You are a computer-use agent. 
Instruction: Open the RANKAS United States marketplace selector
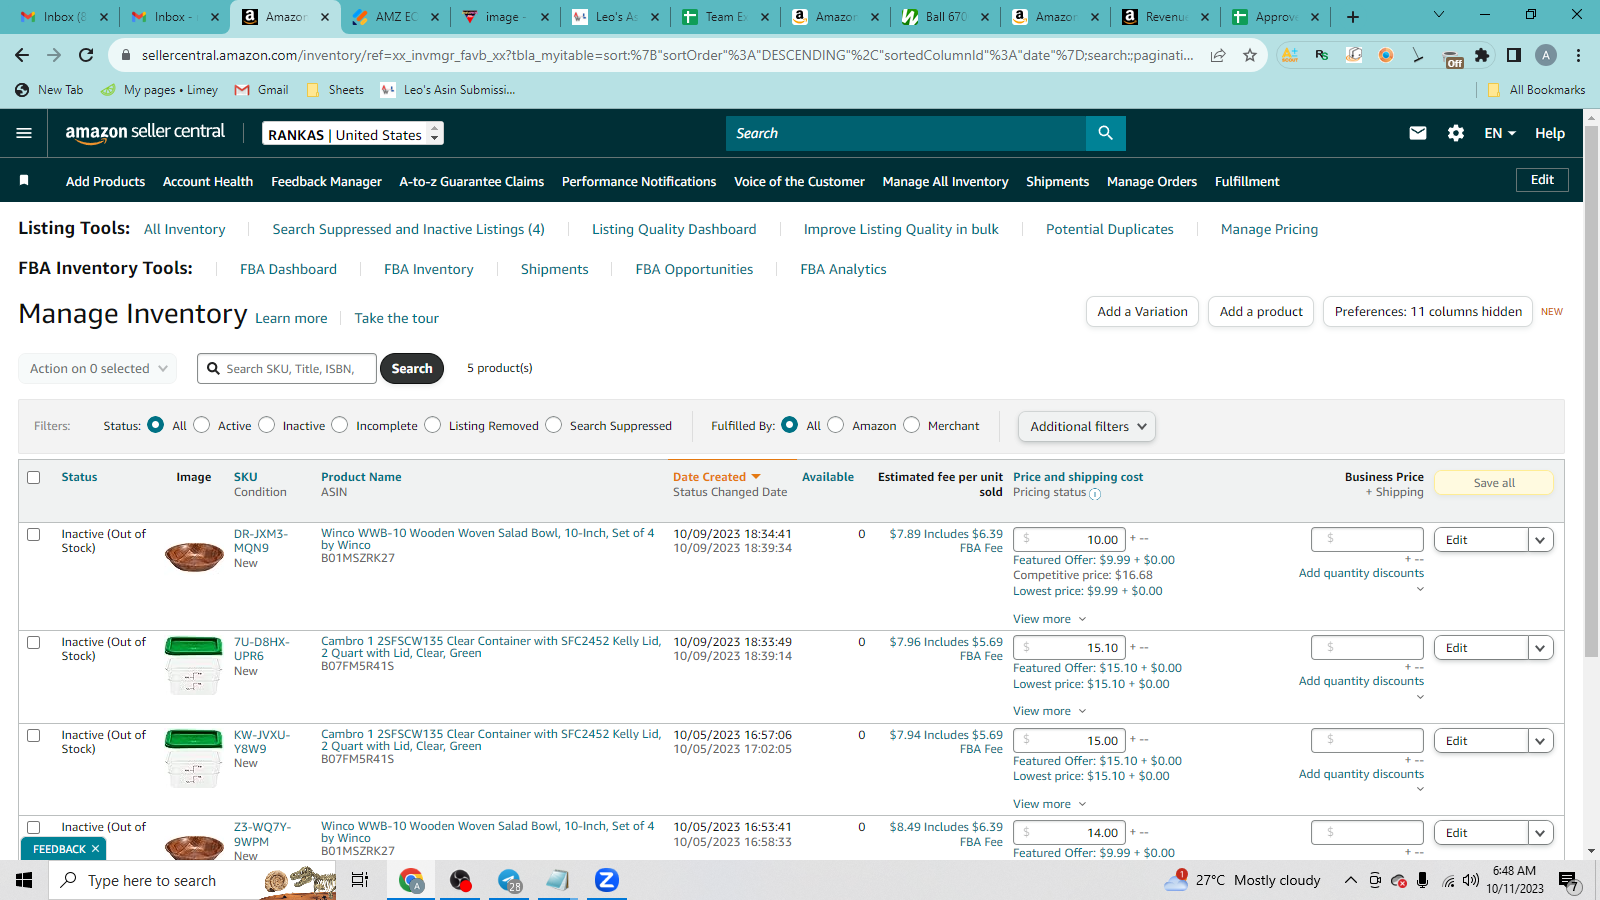353,134
